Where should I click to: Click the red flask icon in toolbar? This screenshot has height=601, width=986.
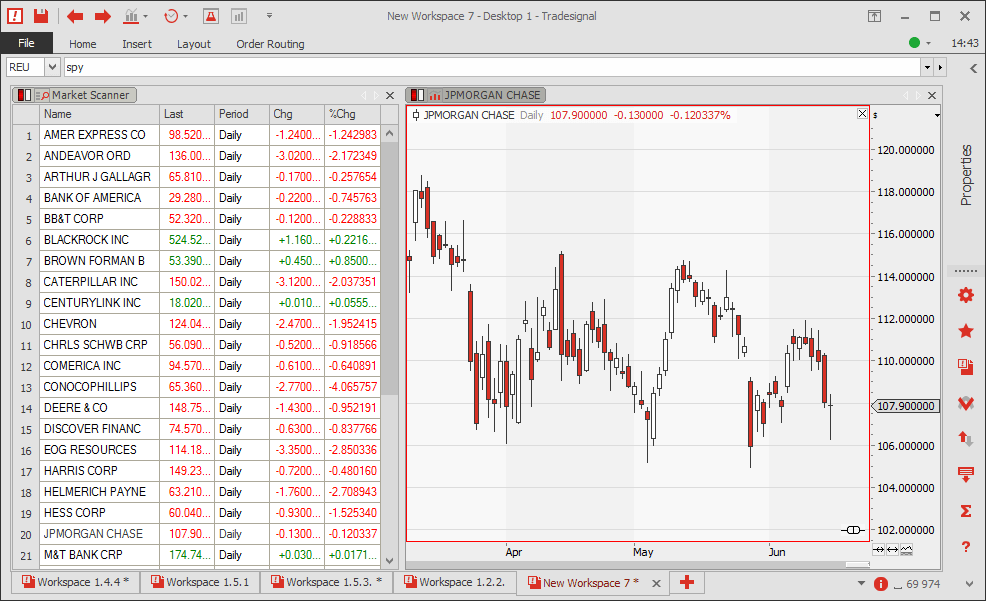click(x=211, y=16)
